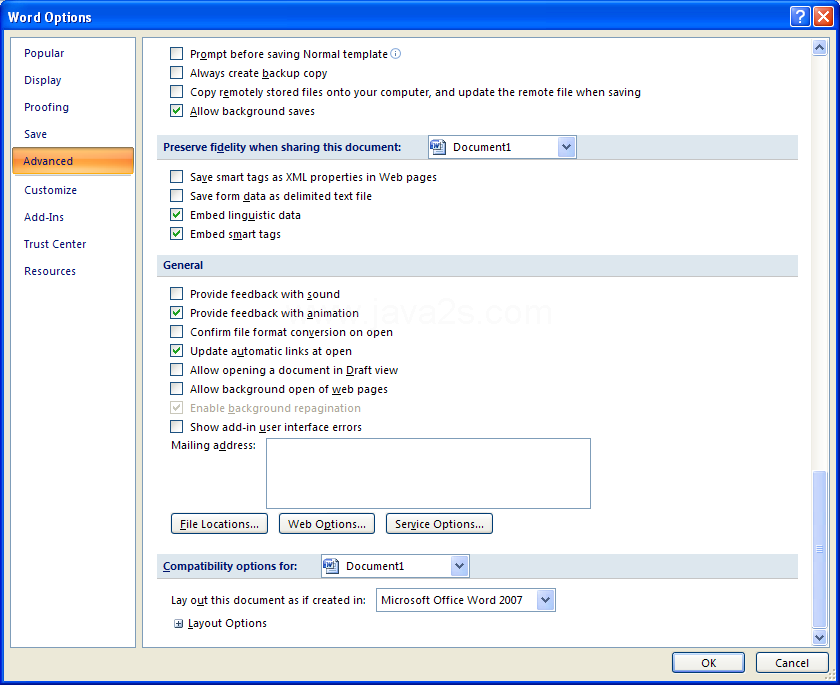Click scrollbar down arrow
Screen dimensions: 840x685
tap(819, 637)
